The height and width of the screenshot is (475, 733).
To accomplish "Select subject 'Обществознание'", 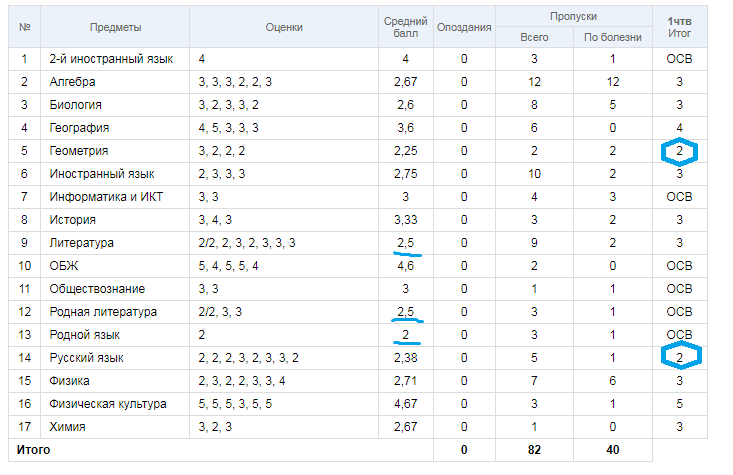I will 97,289.
